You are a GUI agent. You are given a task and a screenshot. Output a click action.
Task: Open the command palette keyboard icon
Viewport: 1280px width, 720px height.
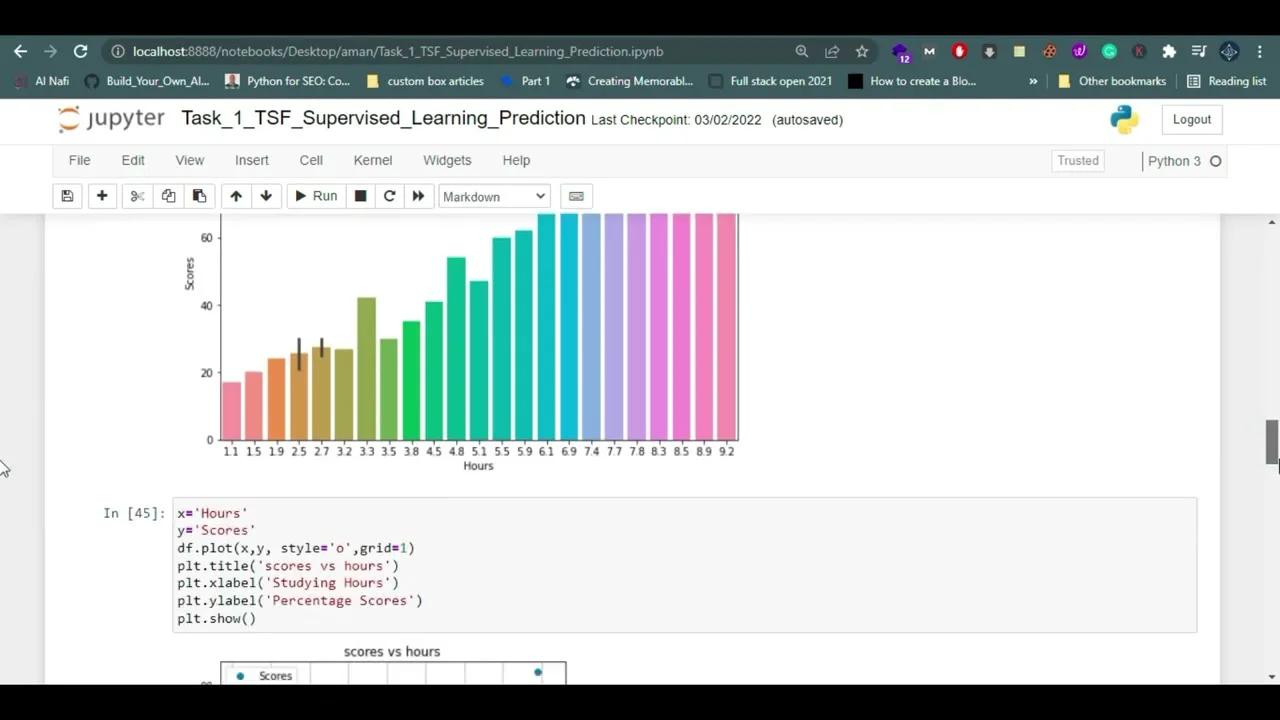pyautogui.click(x=576, y=196)
